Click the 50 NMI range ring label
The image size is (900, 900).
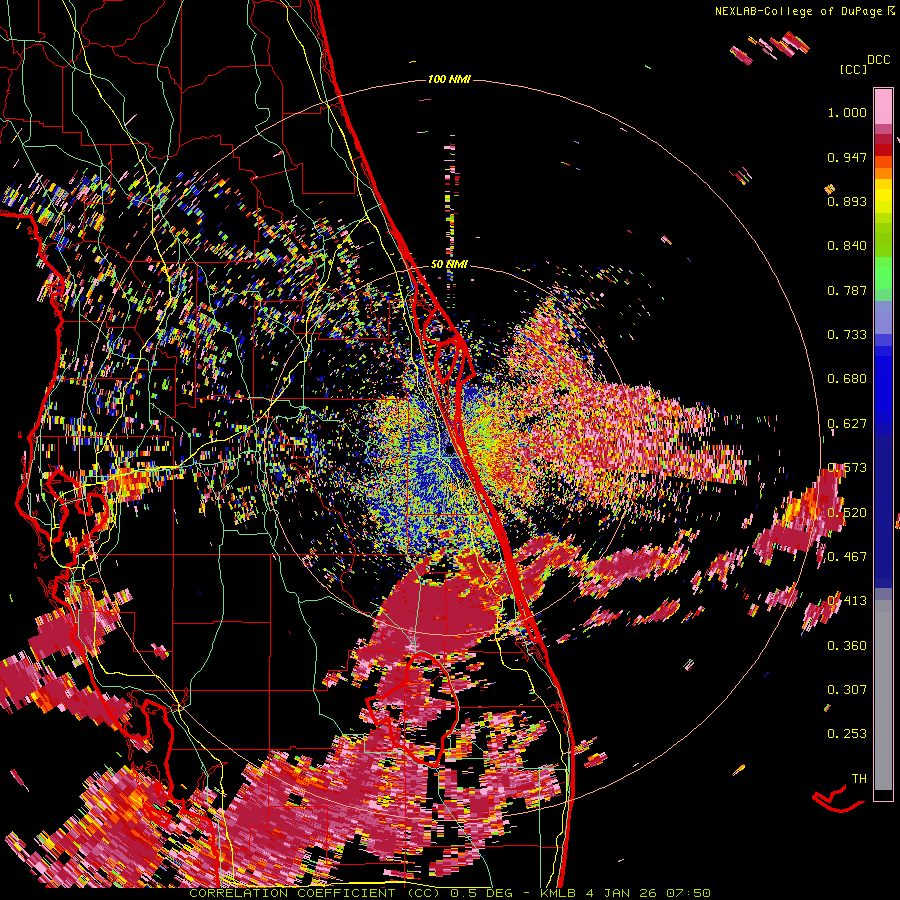tap(449, 264)
